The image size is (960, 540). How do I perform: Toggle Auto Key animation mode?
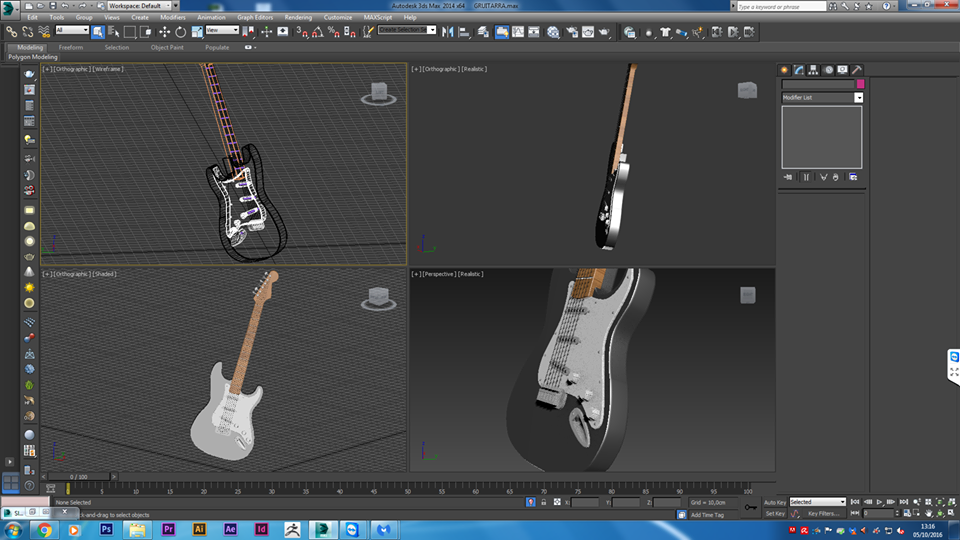[x=774, y=502]
